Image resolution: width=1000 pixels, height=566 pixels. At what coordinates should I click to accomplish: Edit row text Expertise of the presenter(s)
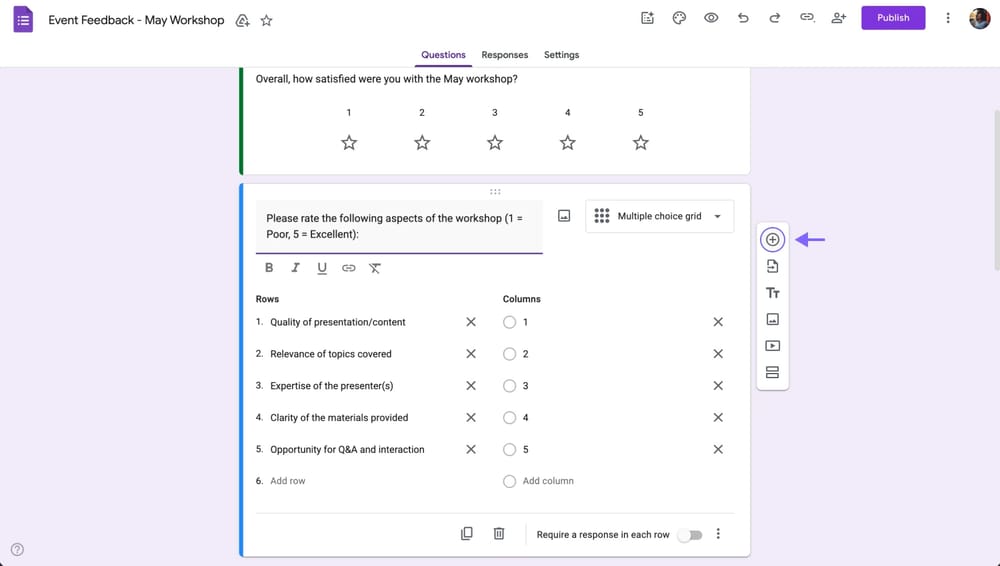click(332, 386)
